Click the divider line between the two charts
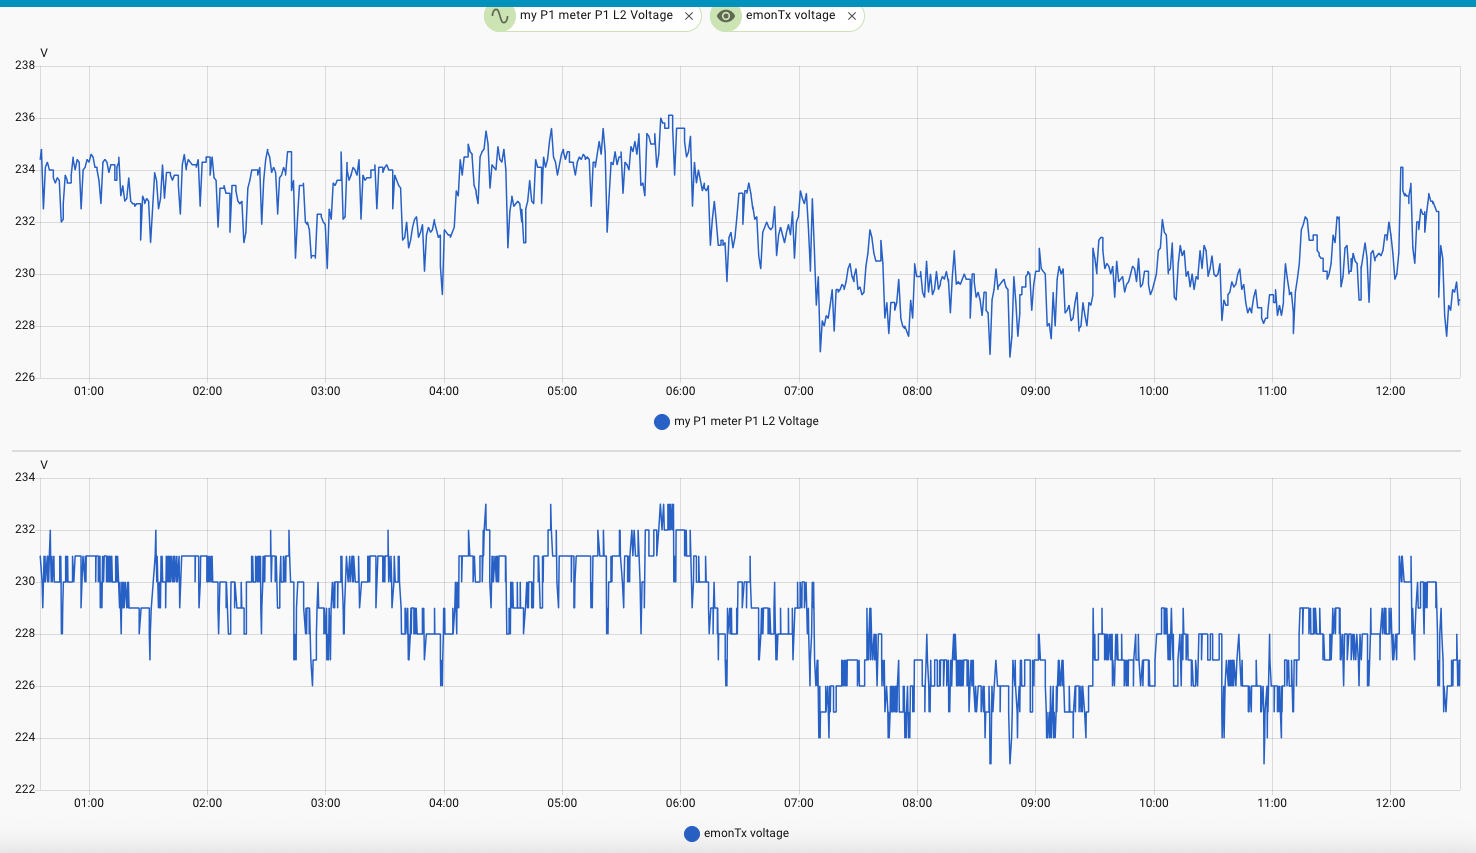This screenshot has width=1476, height=853. click(x=738, y=451)
